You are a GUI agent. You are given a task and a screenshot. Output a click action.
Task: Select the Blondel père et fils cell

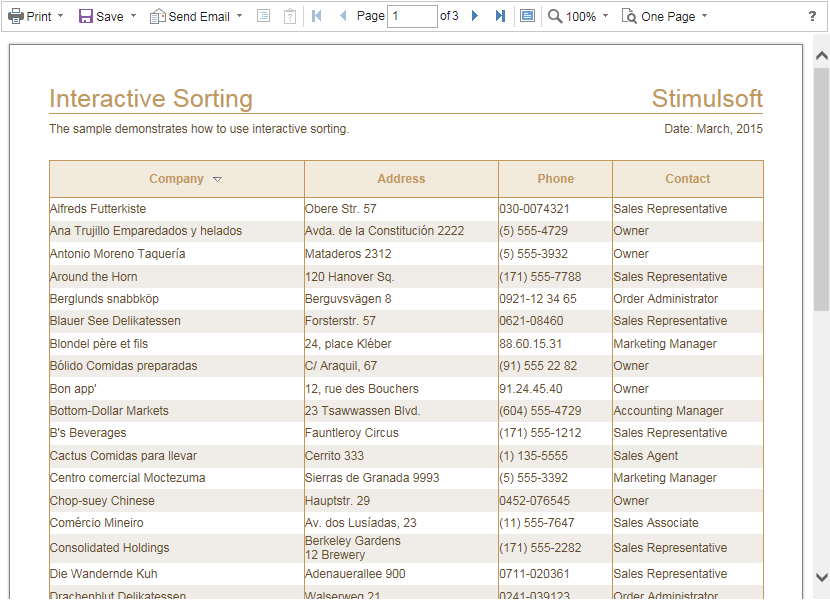pyautogui.click(x=177, y=344)
